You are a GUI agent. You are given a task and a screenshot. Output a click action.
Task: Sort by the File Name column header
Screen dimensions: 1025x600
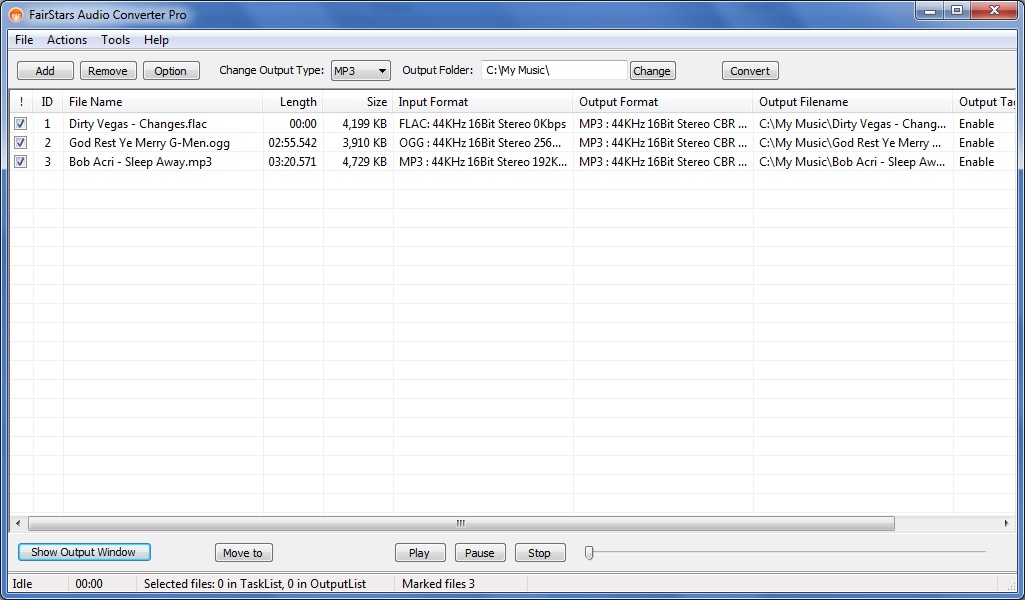[163, 102]
